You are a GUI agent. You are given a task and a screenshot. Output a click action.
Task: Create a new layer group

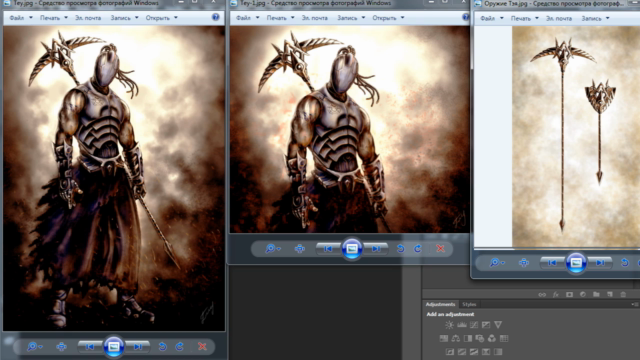[596, 294]
